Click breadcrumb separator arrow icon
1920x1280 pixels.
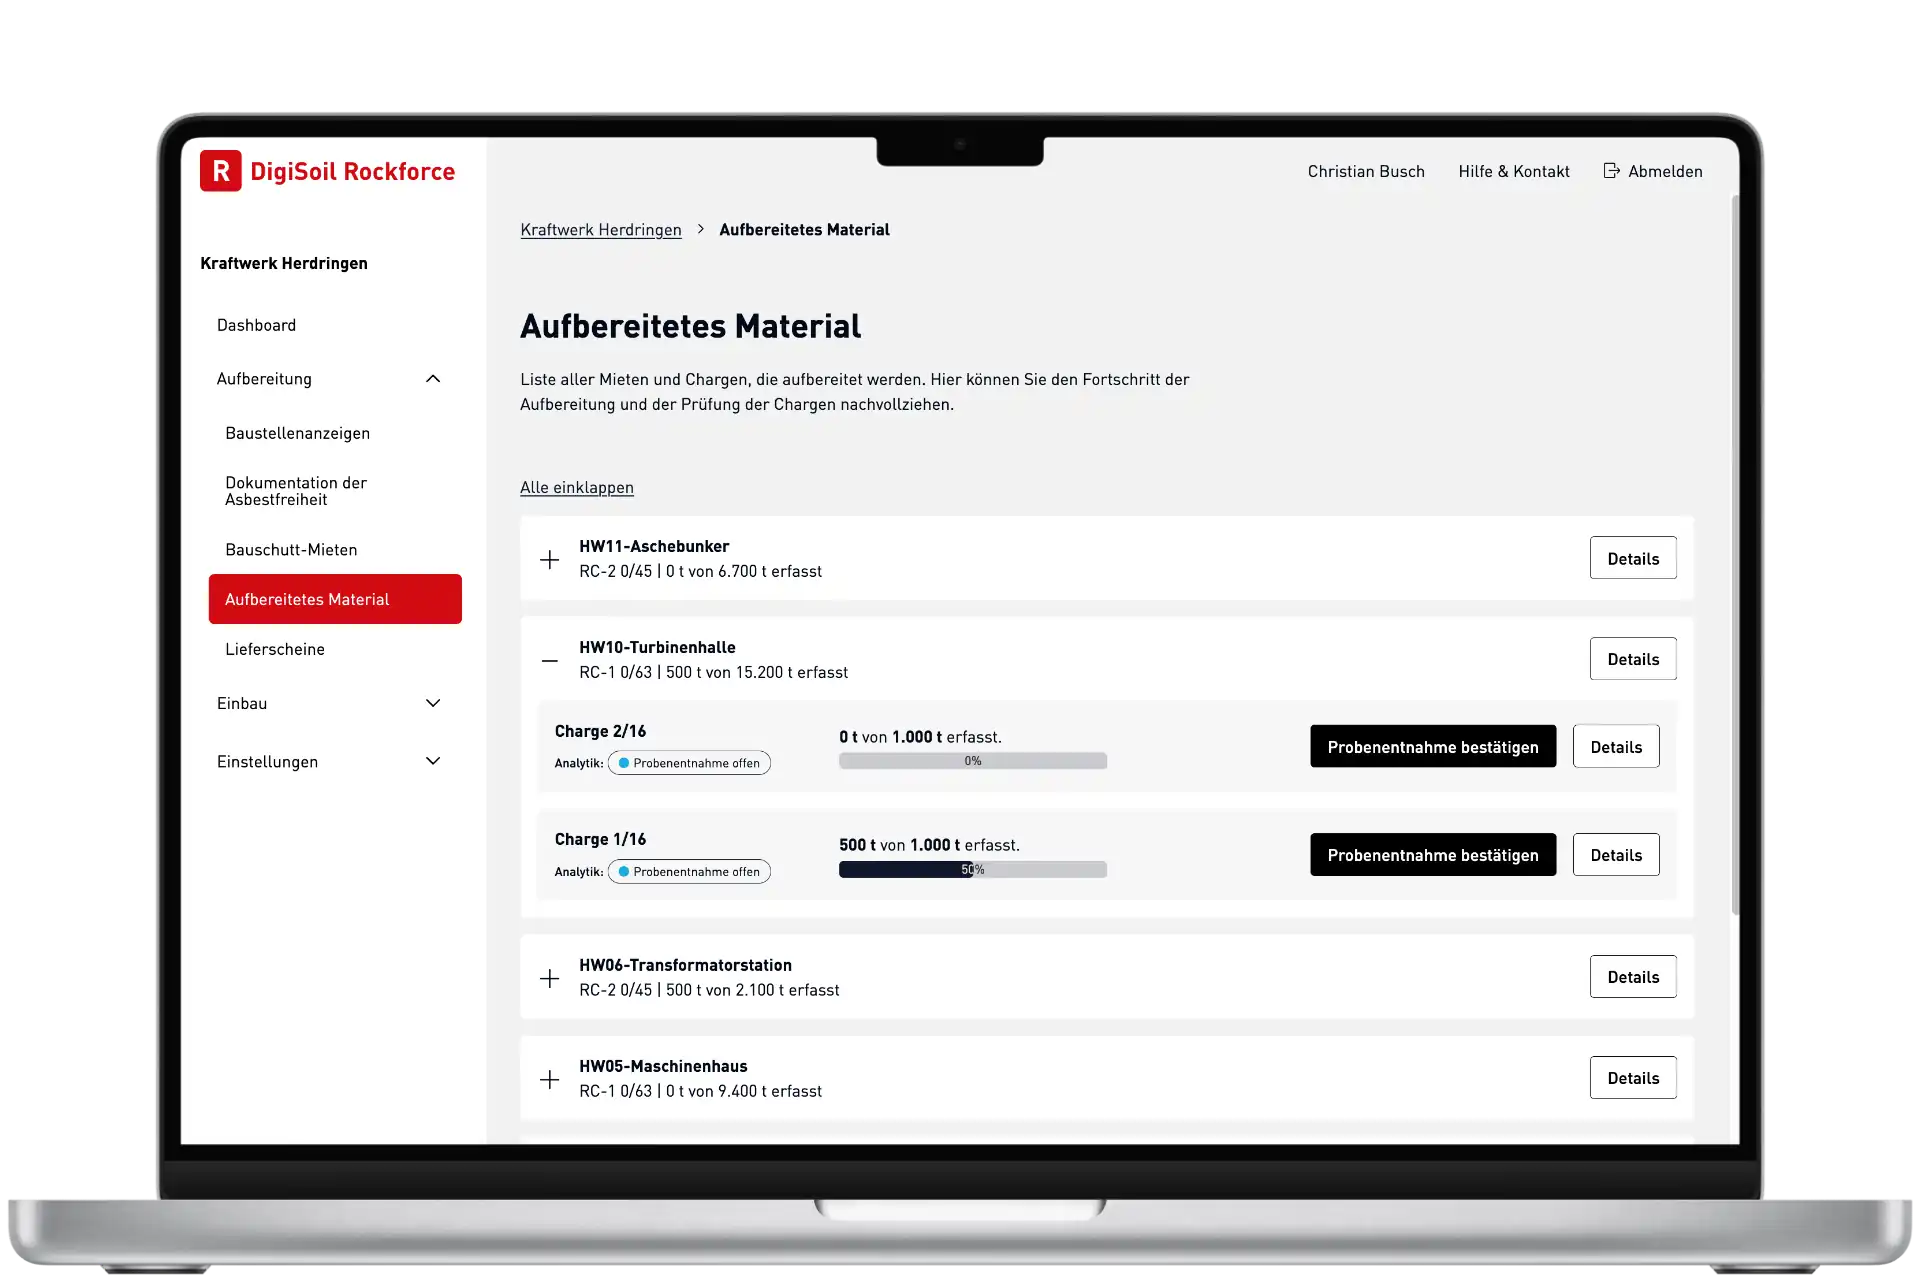point(700,229)
